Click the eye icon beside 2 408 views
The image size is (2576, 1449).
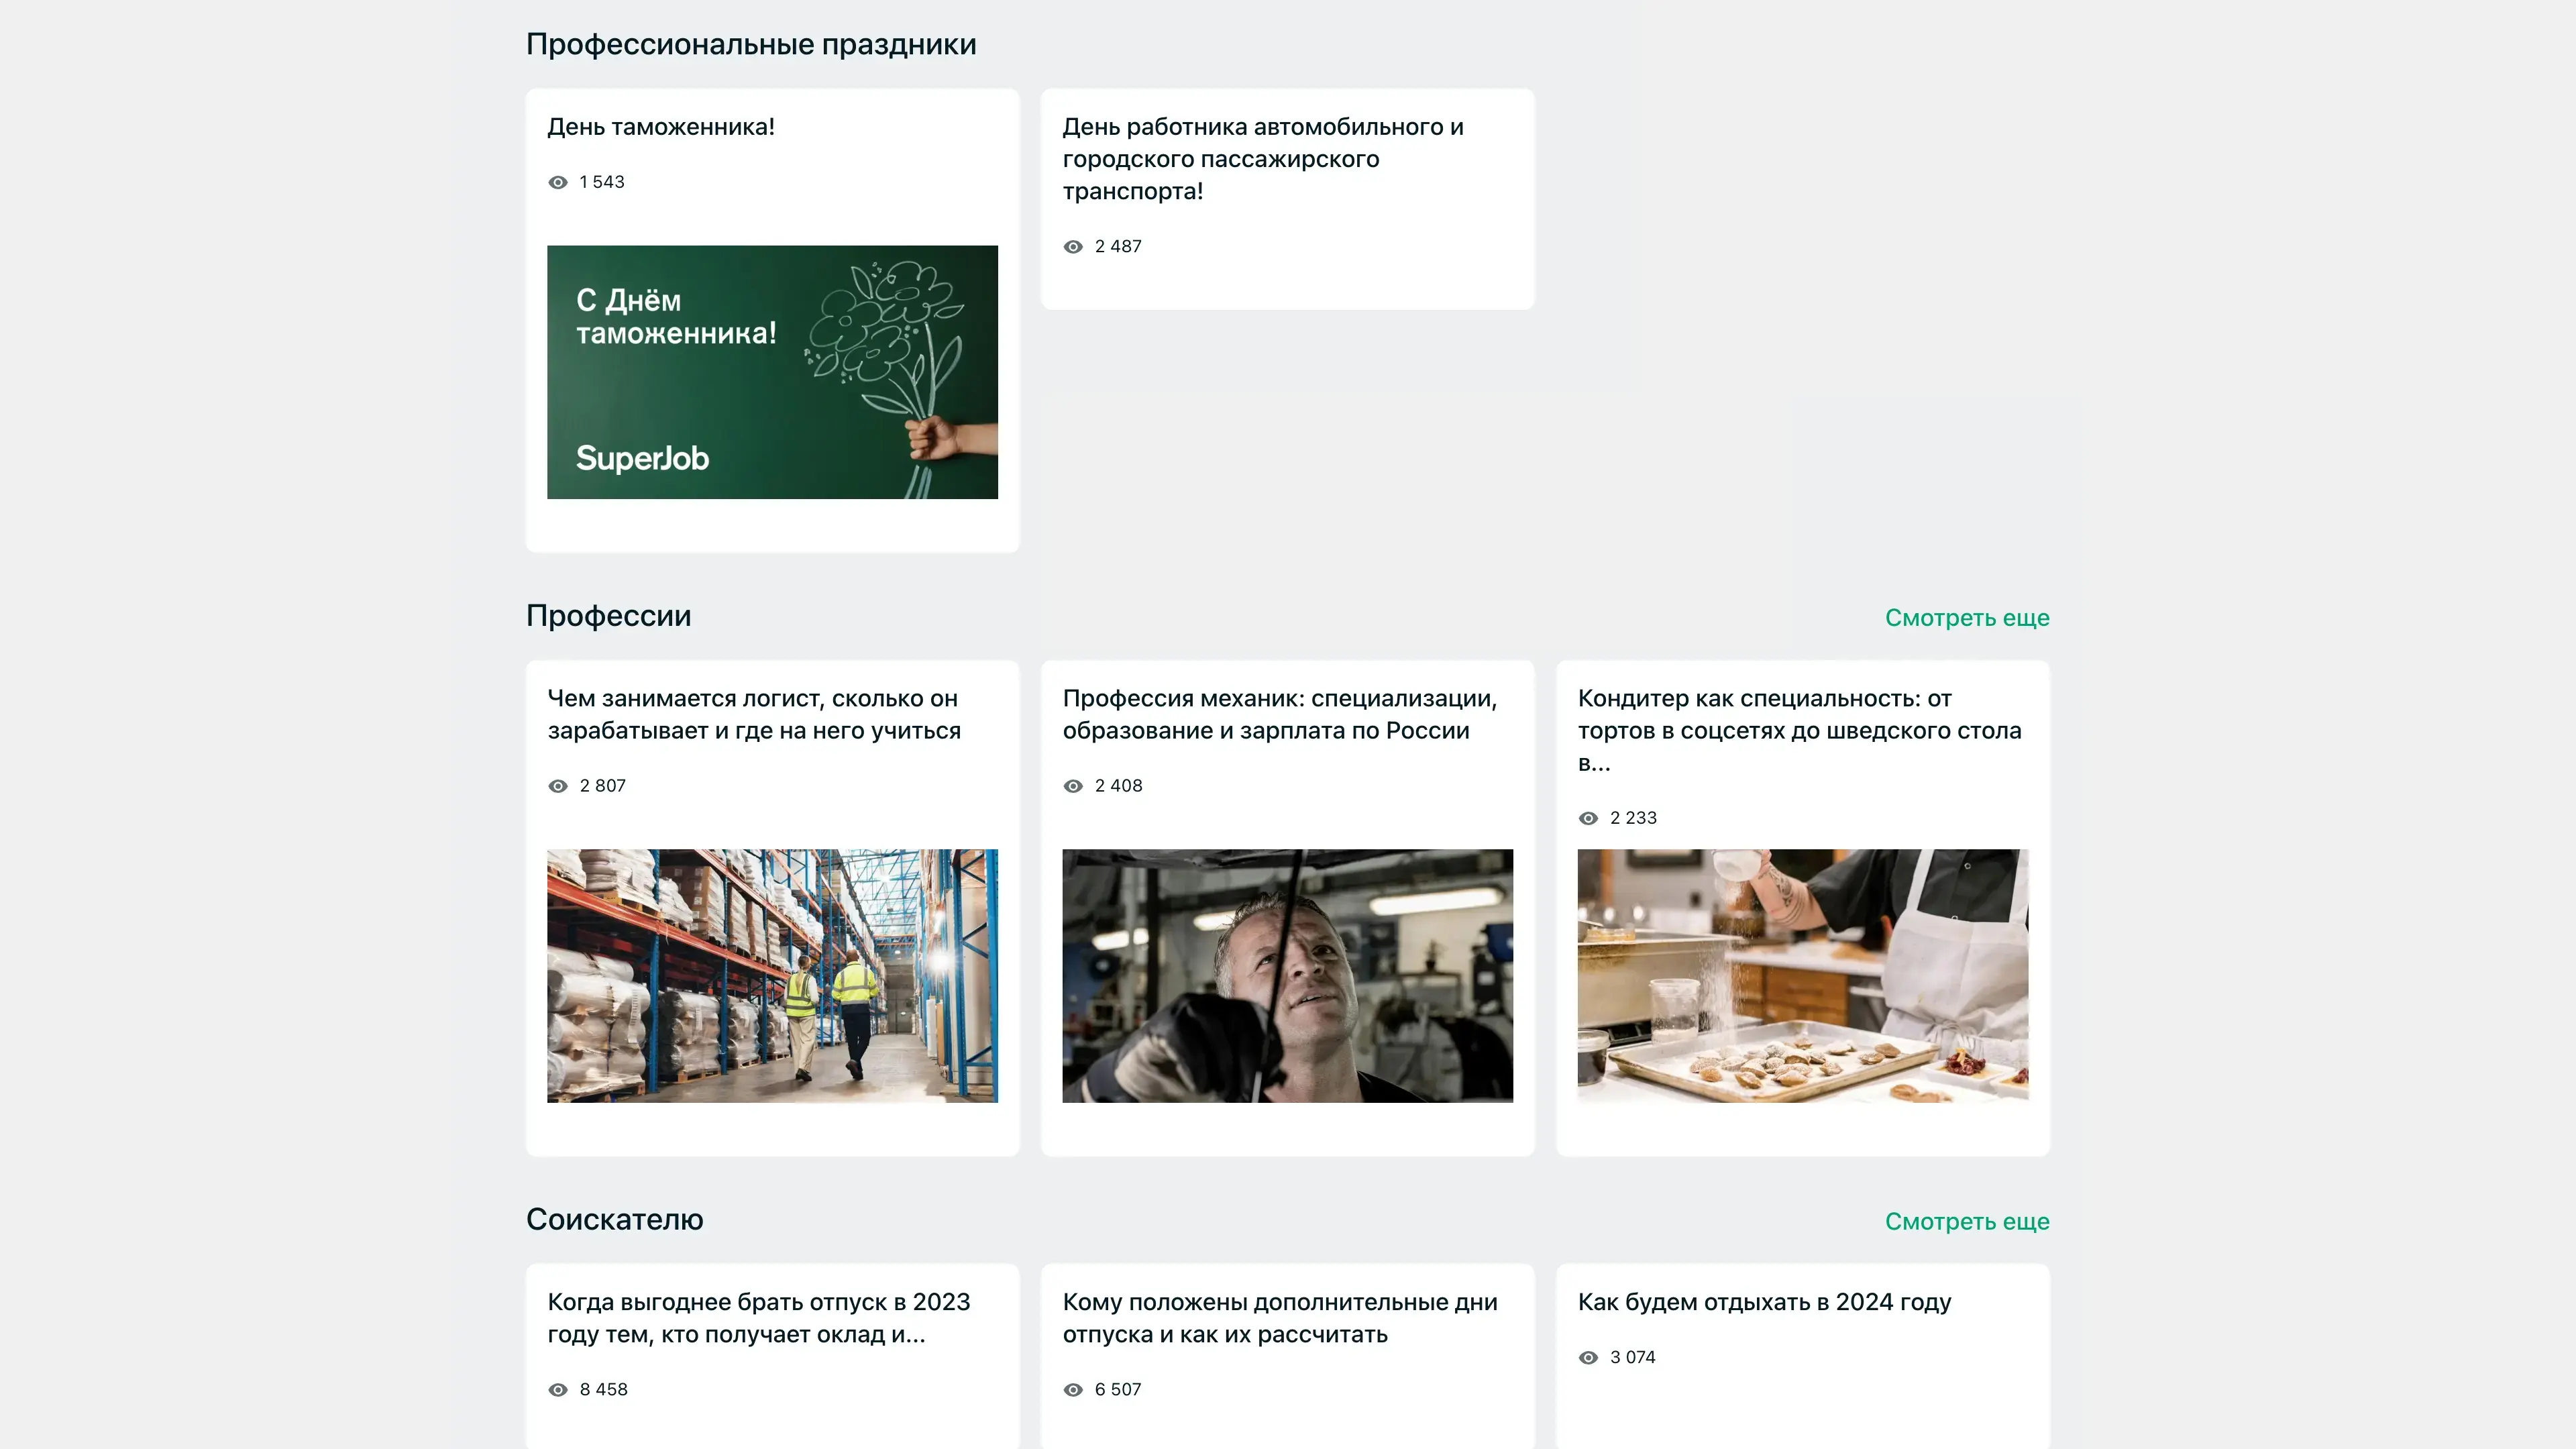point(1073,786)
